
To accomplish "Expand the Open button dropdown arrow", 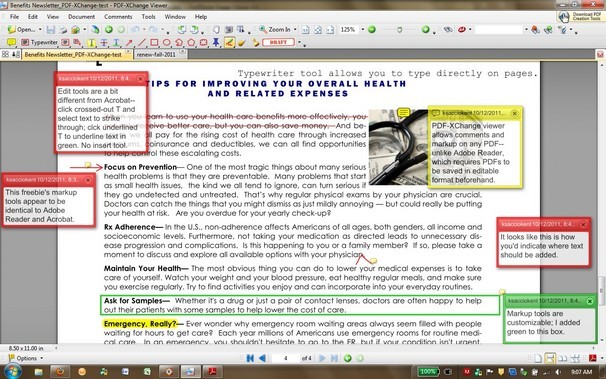I will coord(40,29).
